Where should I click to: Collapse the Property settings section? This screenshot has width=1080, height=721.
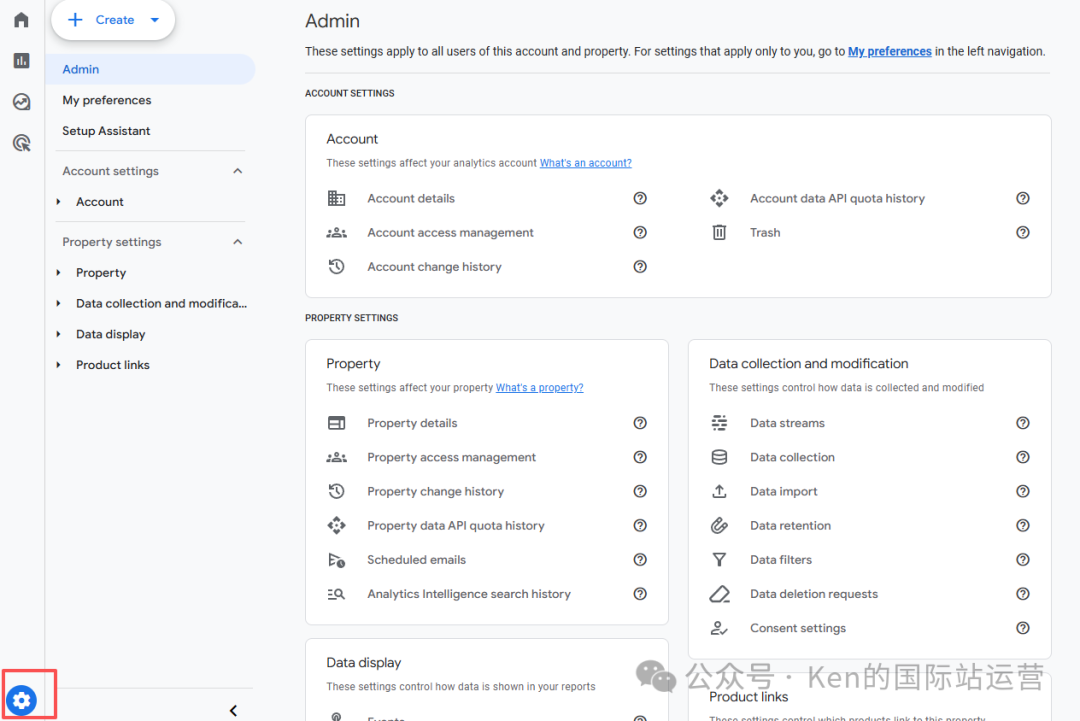pyautogui.click(x=238, y=242)
